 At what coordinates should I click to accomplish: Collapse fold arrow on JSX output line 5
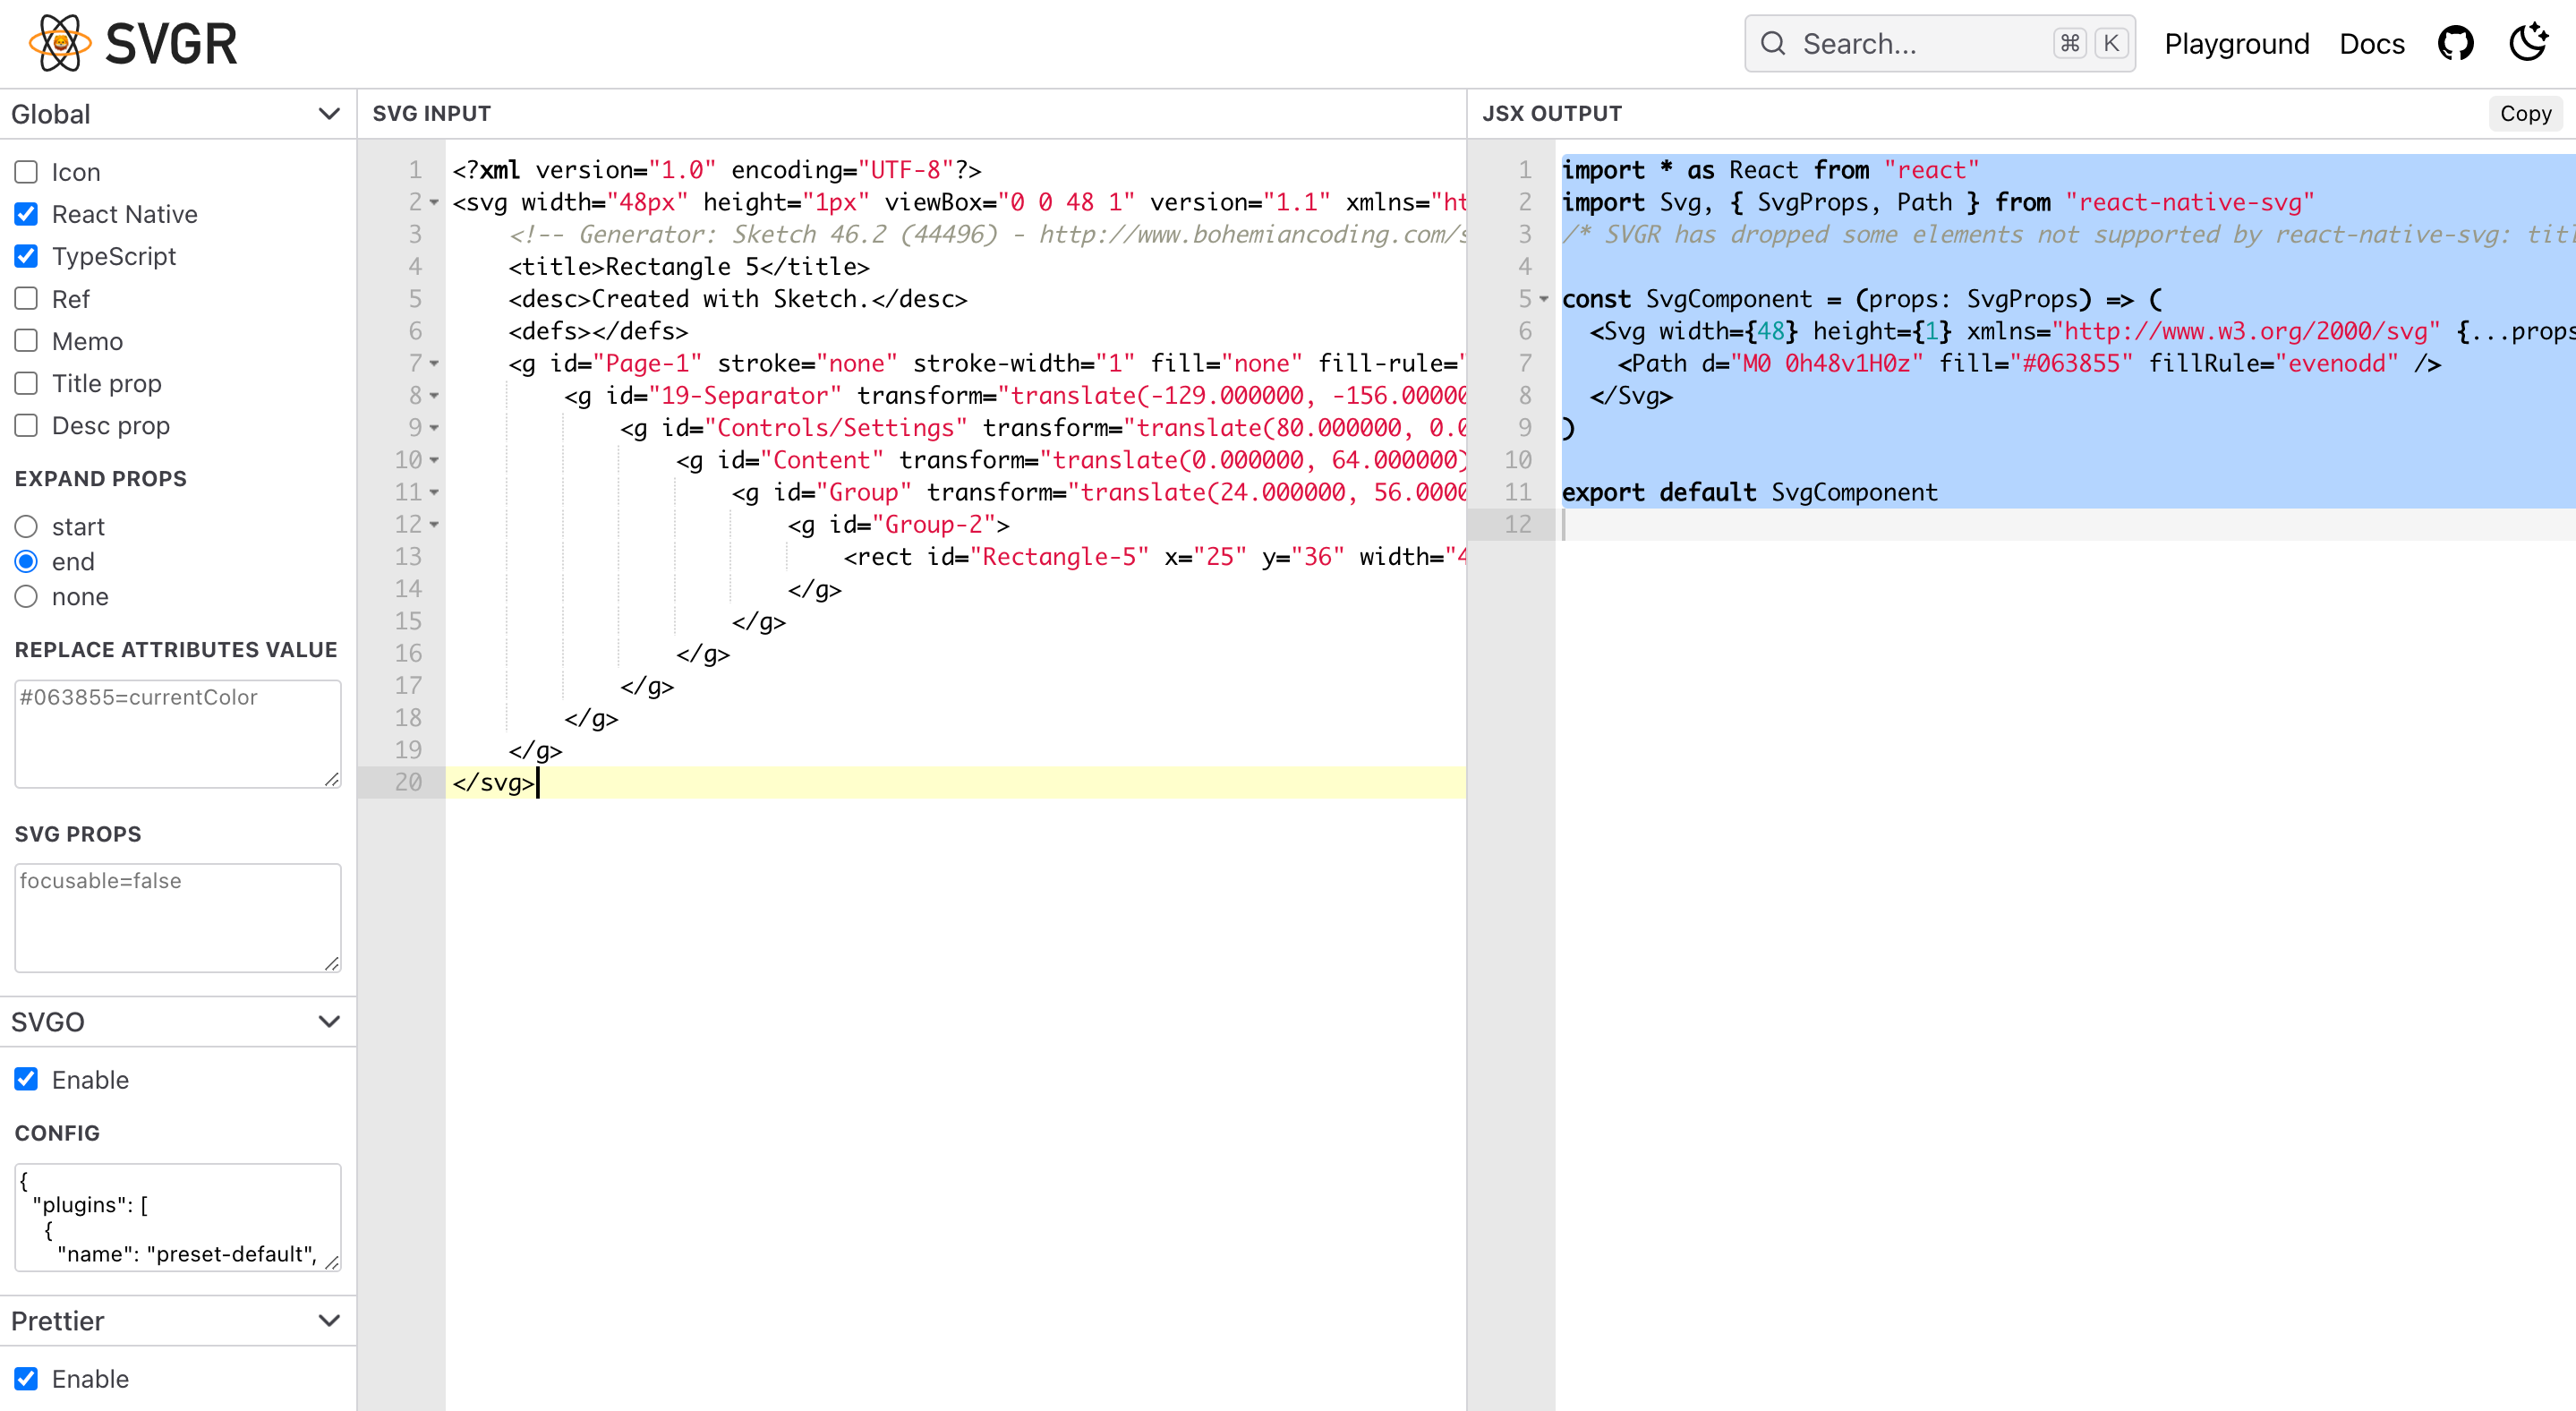click(x=1544, y=299)
